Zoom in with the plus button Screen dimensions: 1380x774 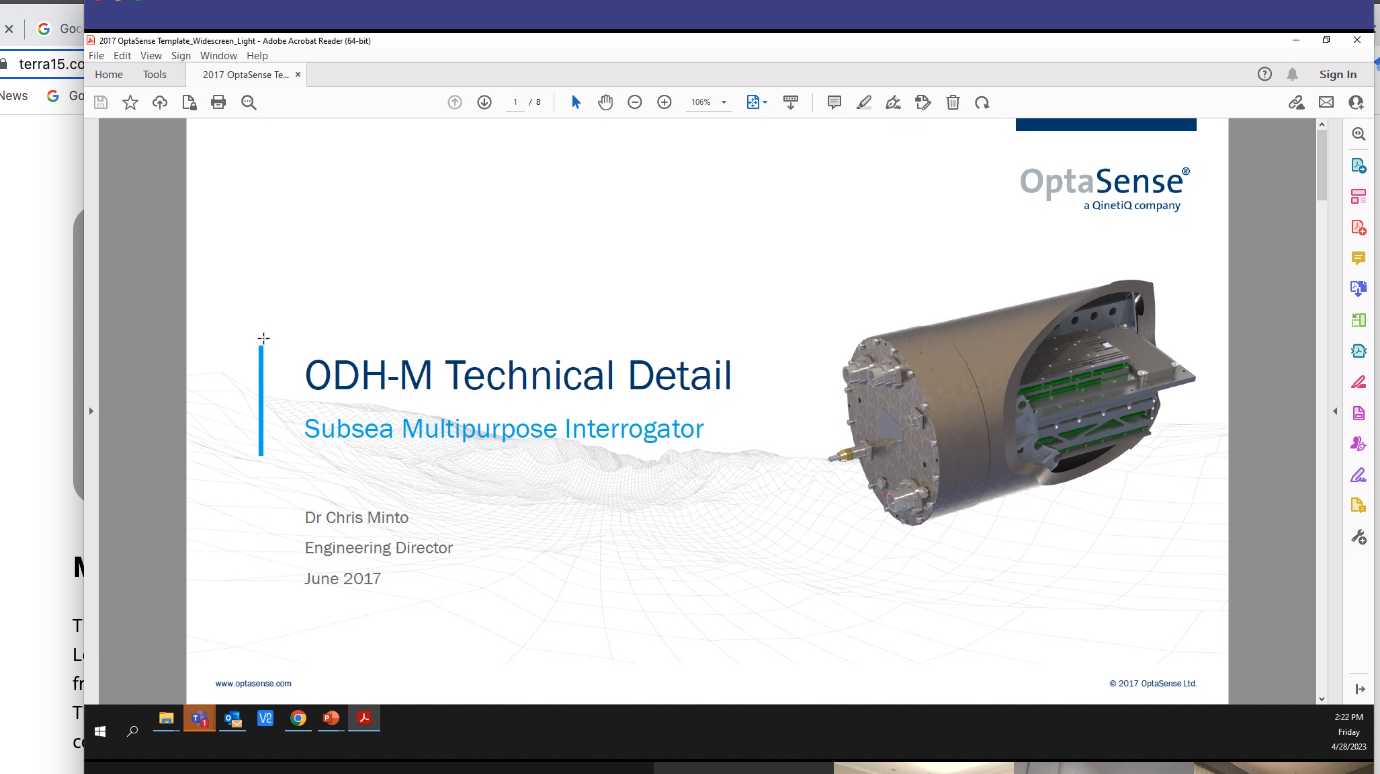click(664, 102)
